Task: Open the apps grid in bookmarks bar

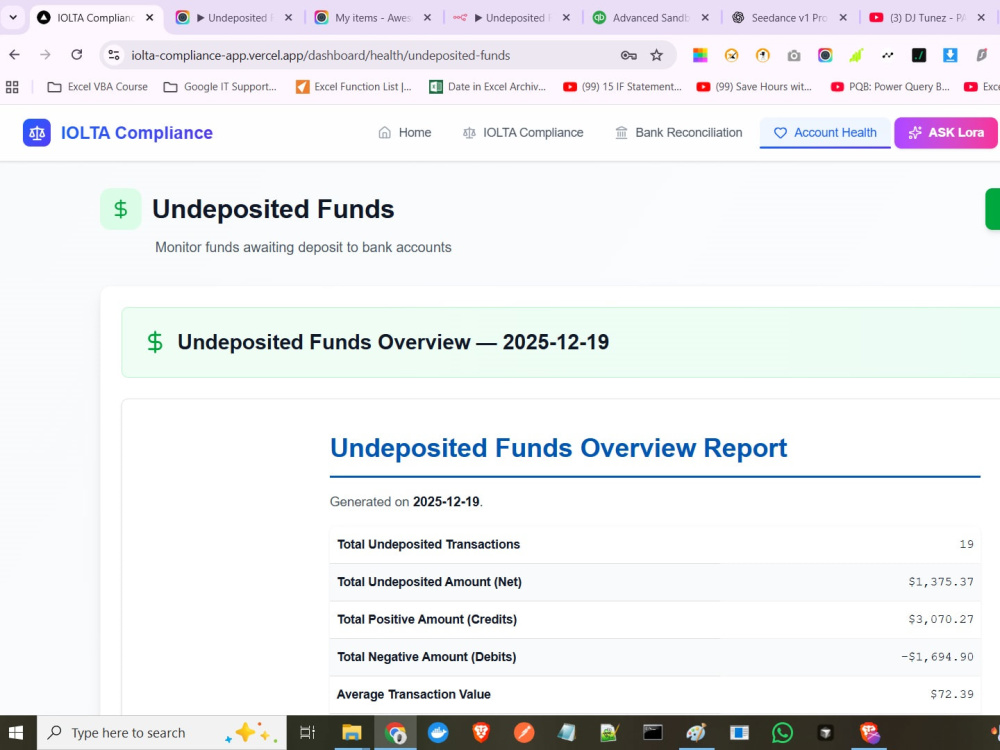Action: pyautogui.click(x=12, y=87)
